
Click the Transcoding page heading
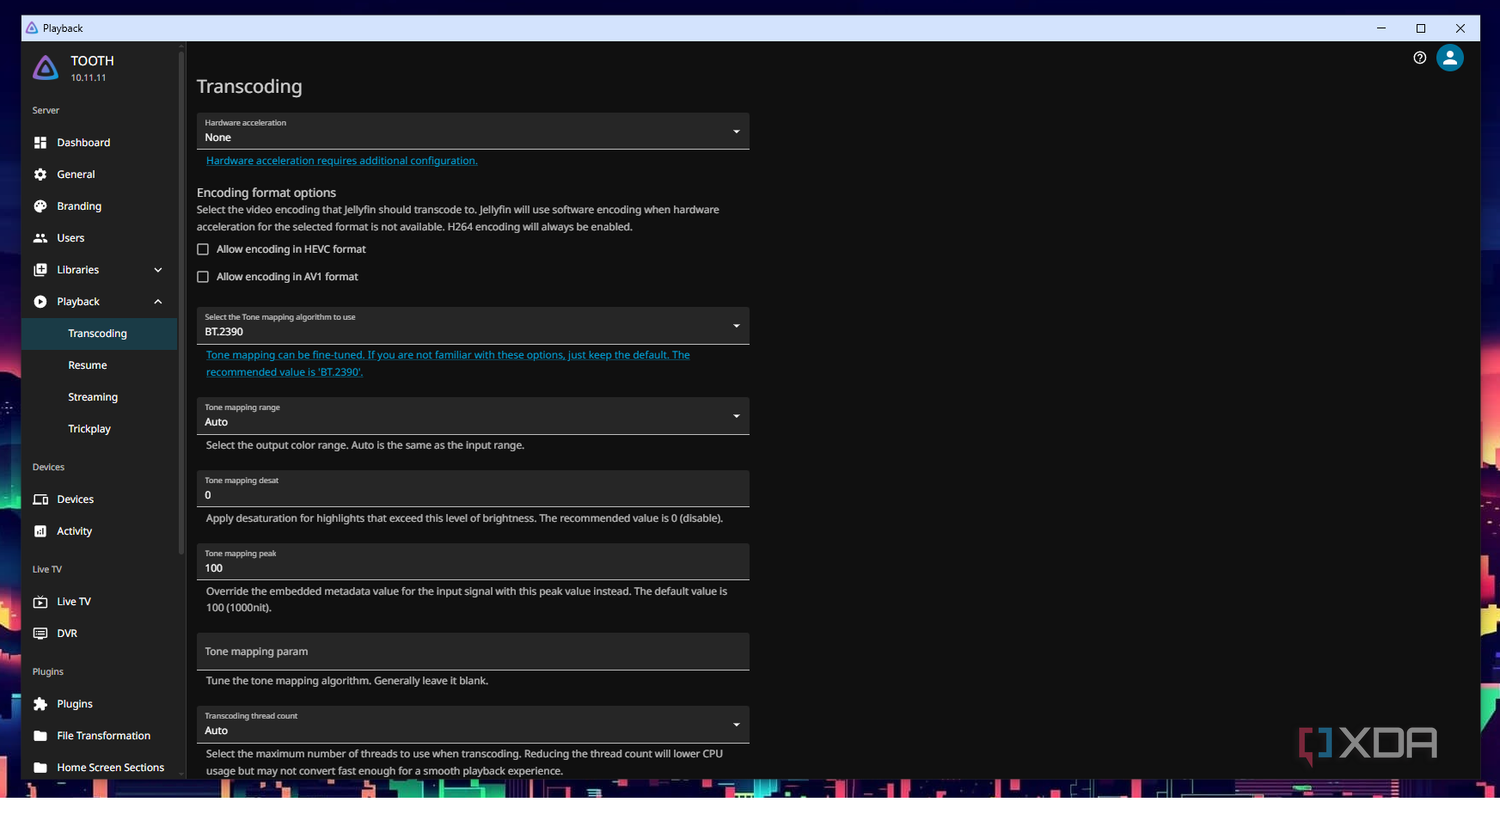tap(249, 87)
